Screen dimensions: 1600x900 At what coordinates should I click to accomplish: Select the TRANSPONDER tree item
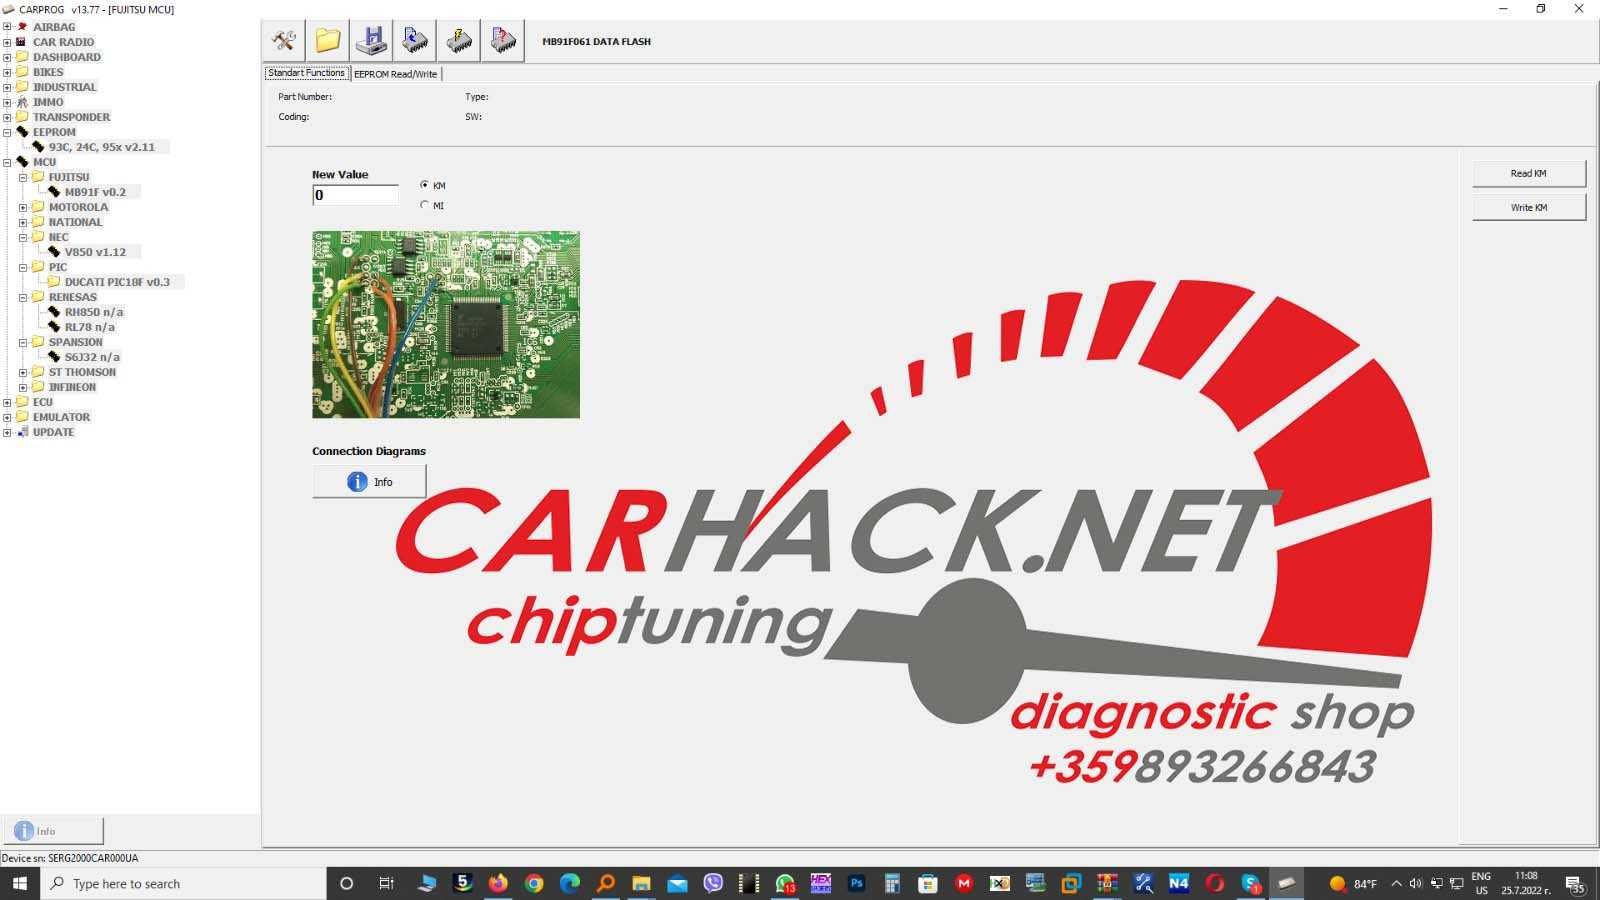(71, 117)
